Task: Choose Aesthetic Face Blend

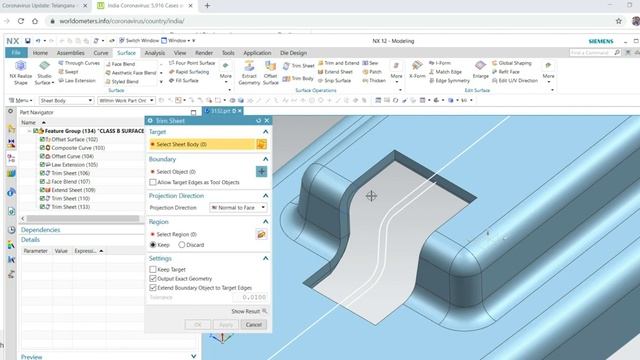Action: click(x=131, y=73)
